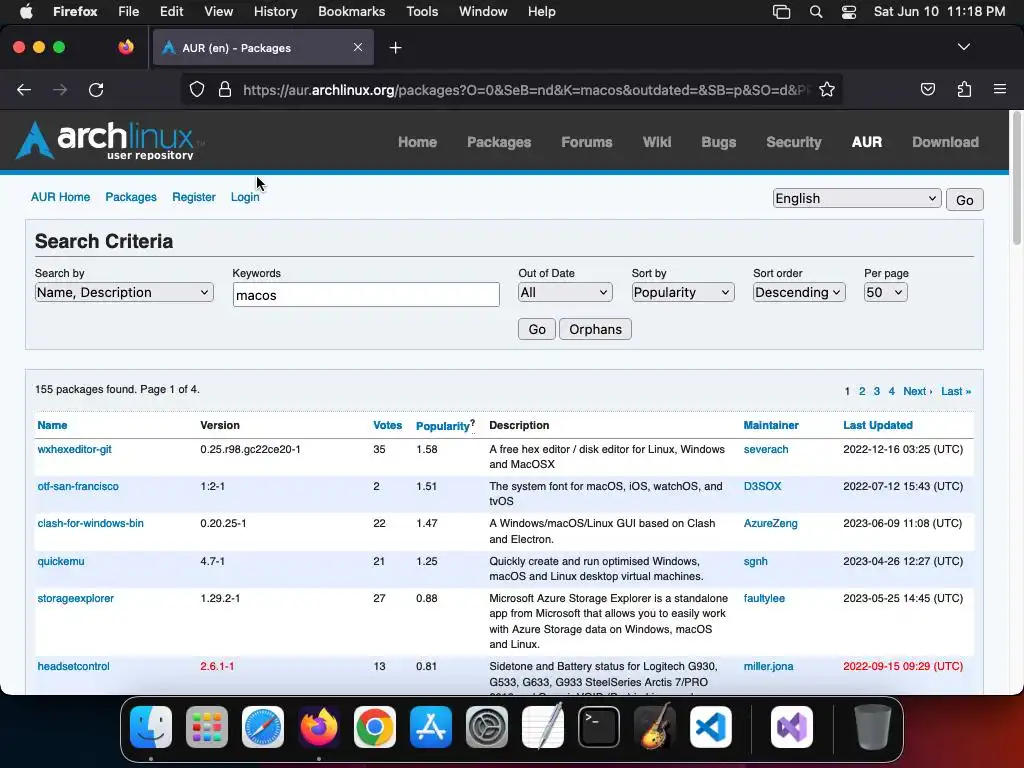1024x768 pixels.
Task: Open the quickemu package link
Action: [61, 561]
